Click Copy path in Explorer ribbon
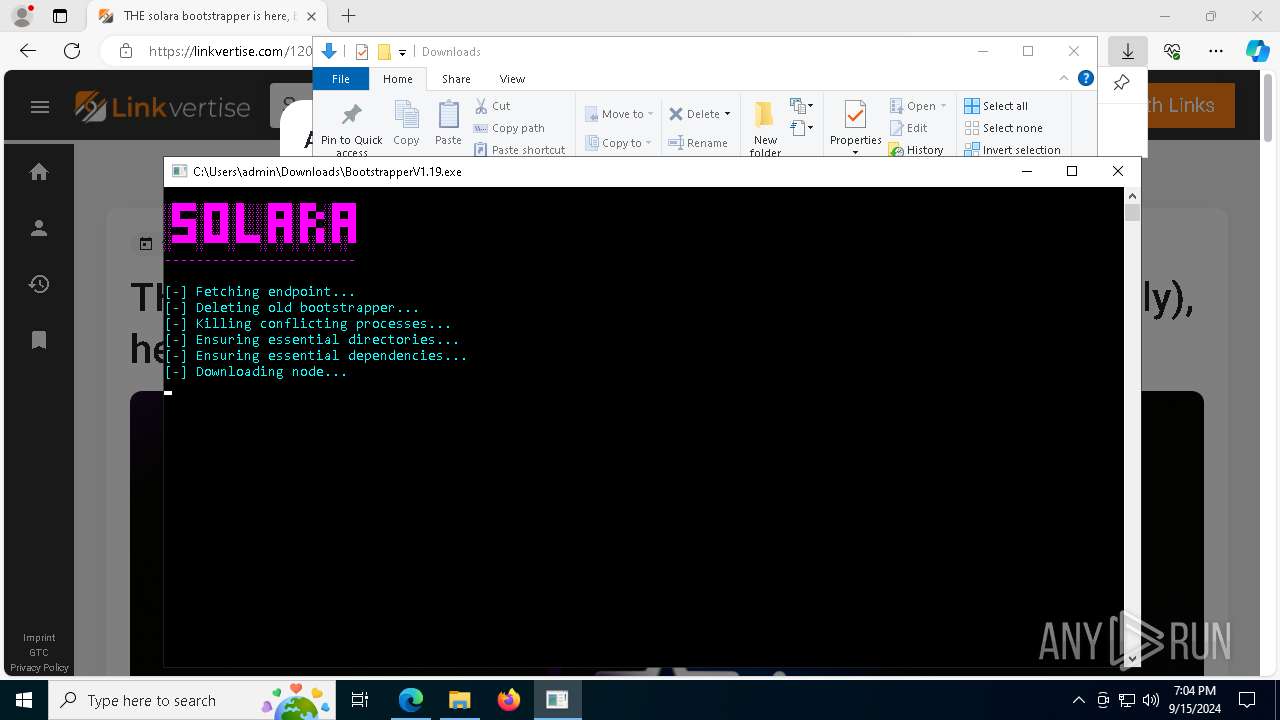Image resolution: width=1280 pixels, height=720 pixels. tap(509, 128)
